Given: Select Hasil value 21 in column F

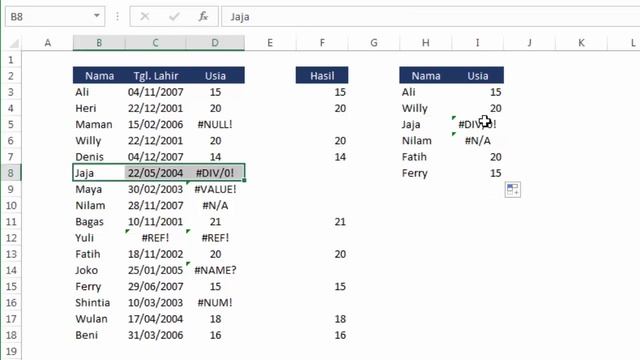Looking at the screenshot, I should coord(322,222).
